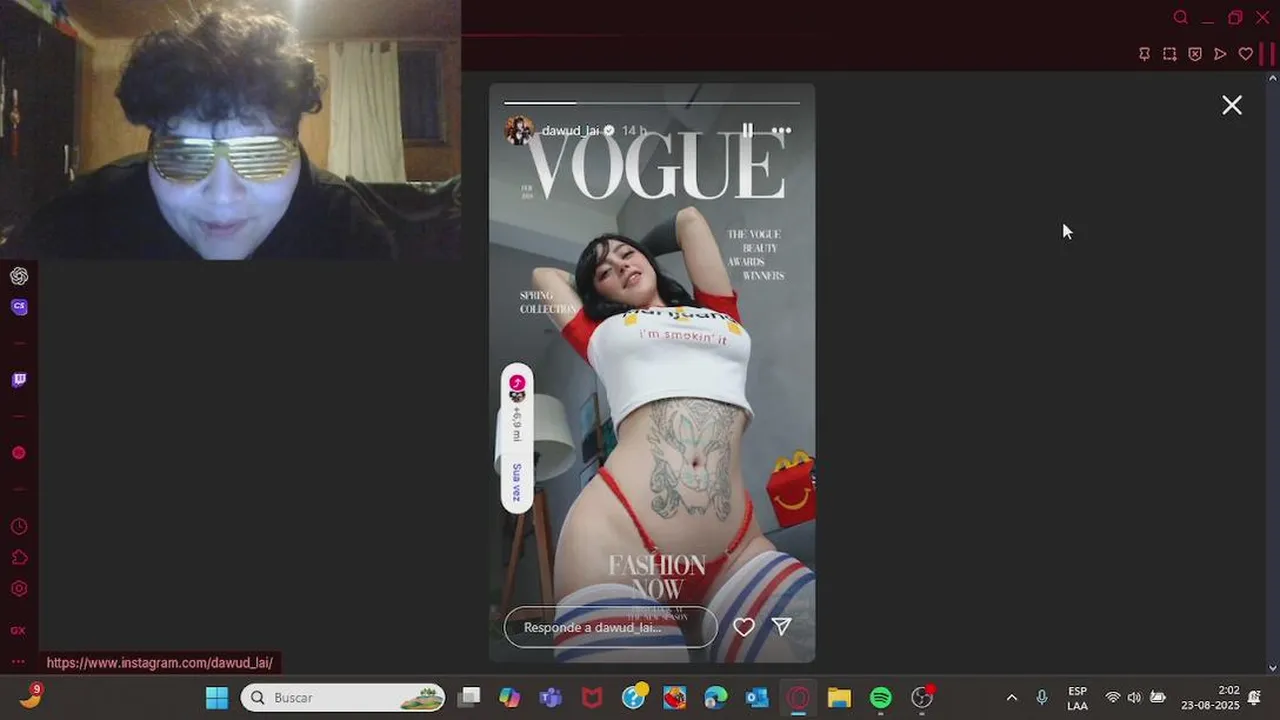Open OBS Studio taskbar icon
The image size is (1280, 720).
pyautogui.click(x=922, y=697)
